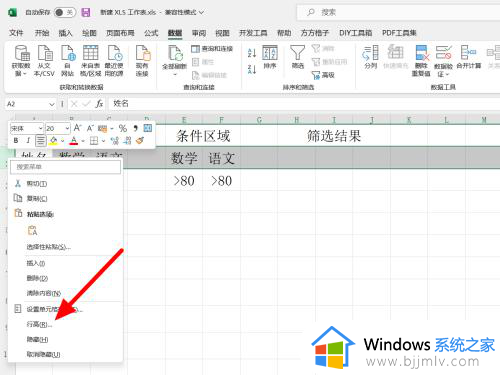The width and height of the screenshot is (500, 375).
Task: Choose Hide (隐藏) in context menu
Action: point(65,340)
